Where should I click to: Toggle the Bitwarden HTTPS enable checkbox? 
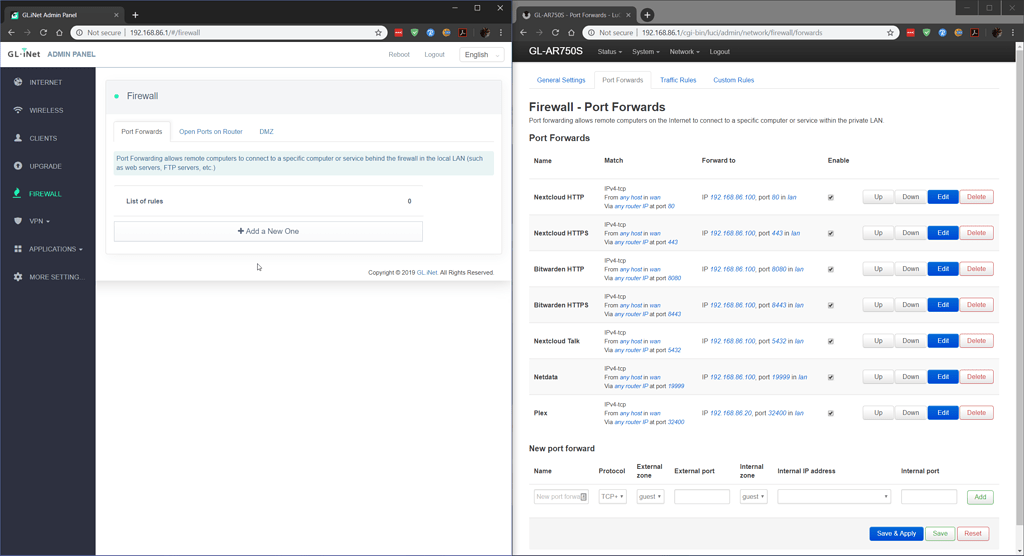(831, 305)
